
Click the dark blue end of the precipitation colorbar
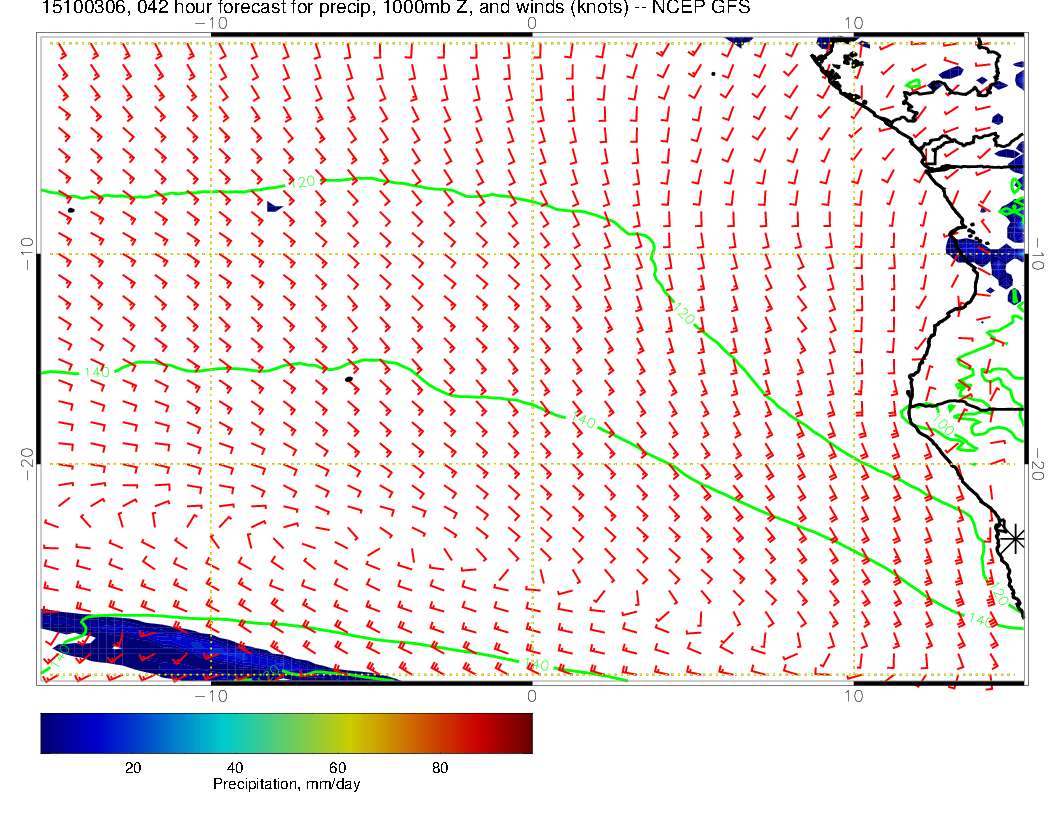click(x=48, y=732)
